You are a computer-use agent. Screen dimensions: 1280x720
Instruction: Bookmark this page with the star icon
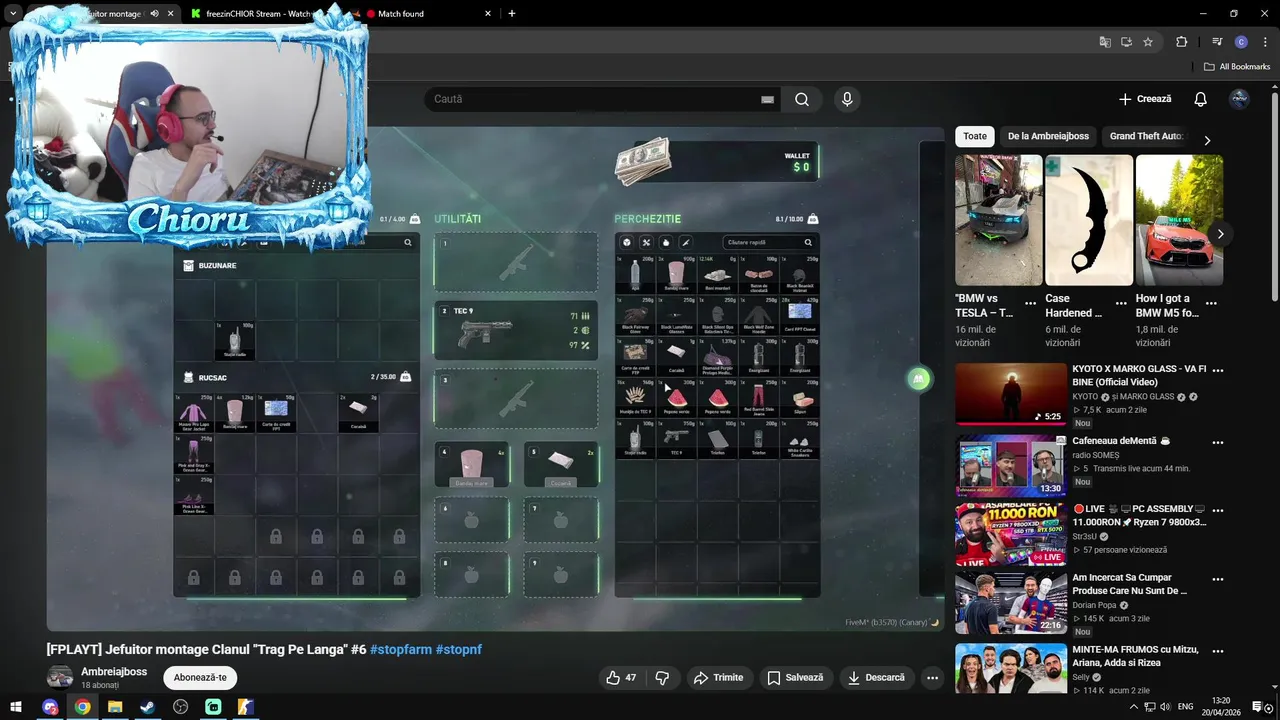1148,42
